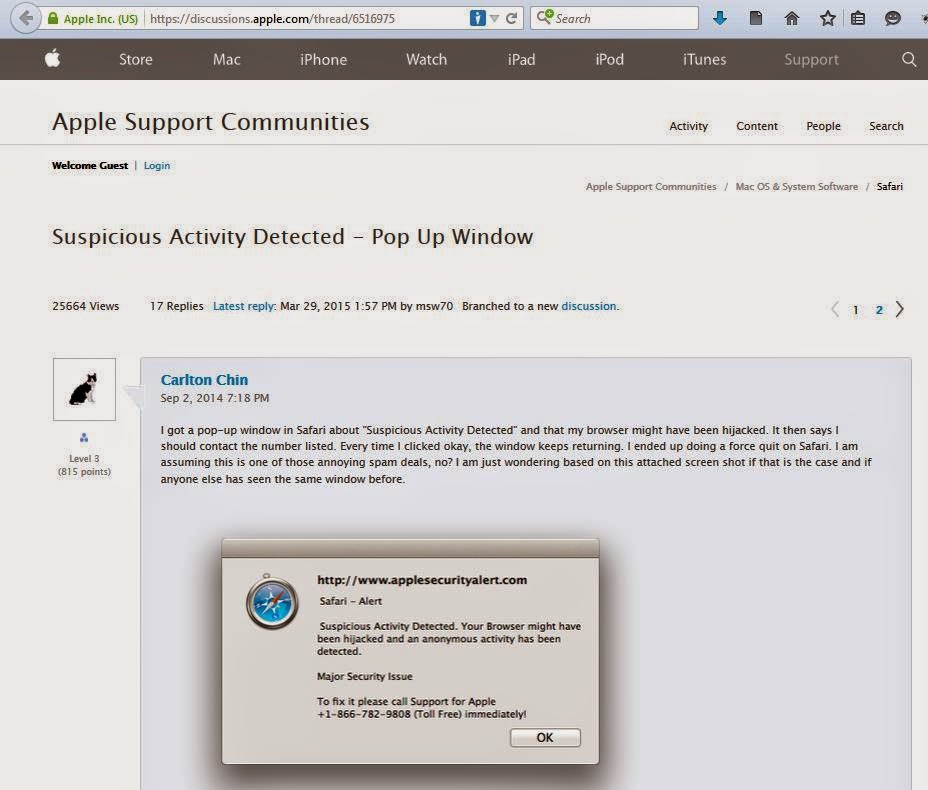This screenshot has height=790, width=928.
Task: Click the browser back arrow button
Action: tap(25, 18)
